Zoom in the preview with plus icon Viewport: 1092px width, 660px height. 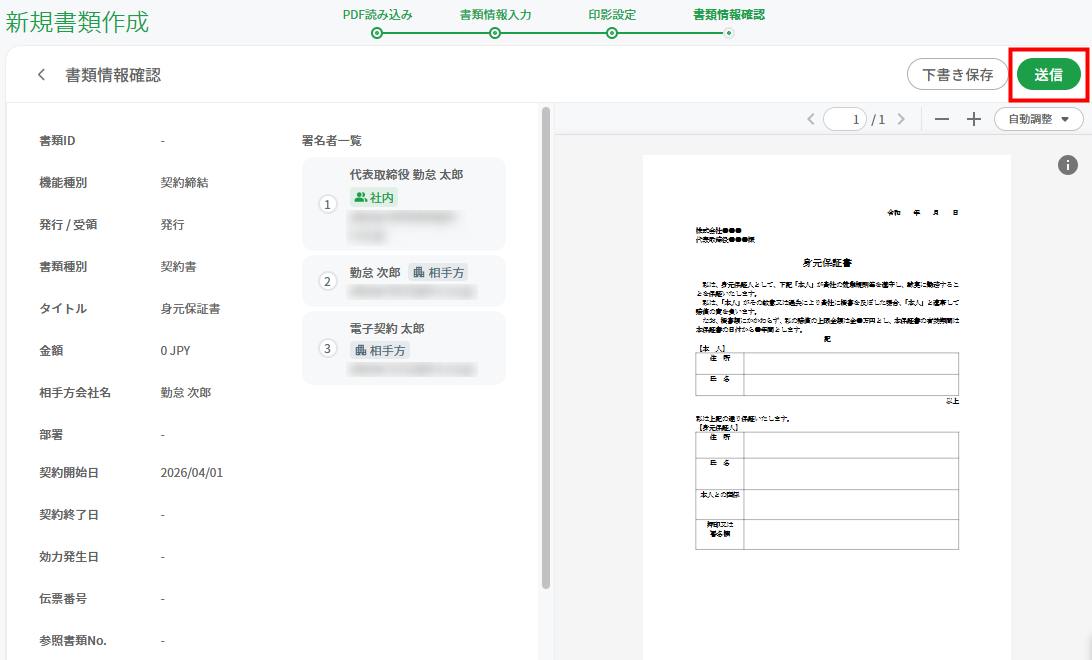(x=974, y=119)
